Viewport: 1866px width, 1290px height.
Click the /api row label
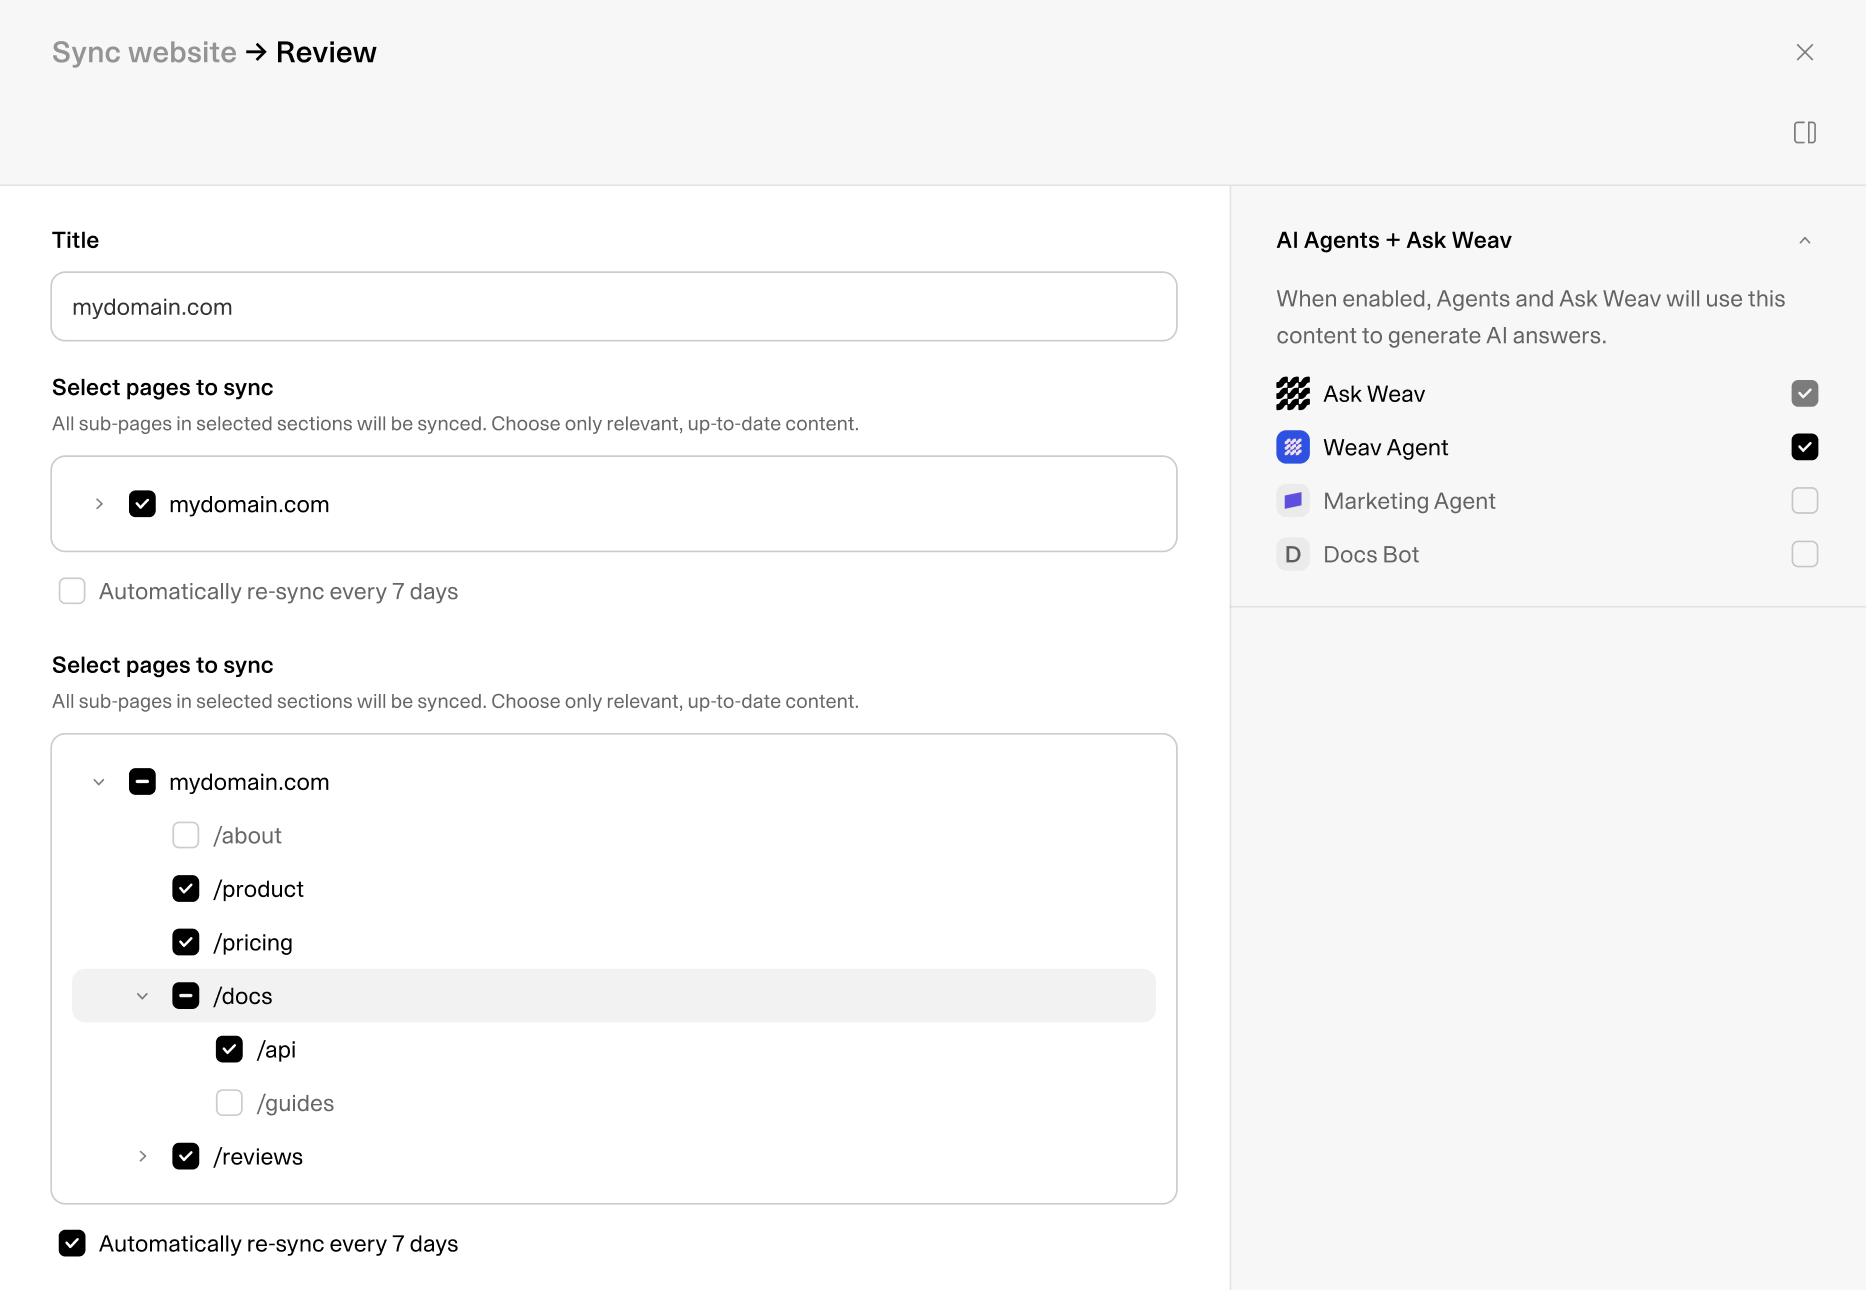(x=276, y=1050)
